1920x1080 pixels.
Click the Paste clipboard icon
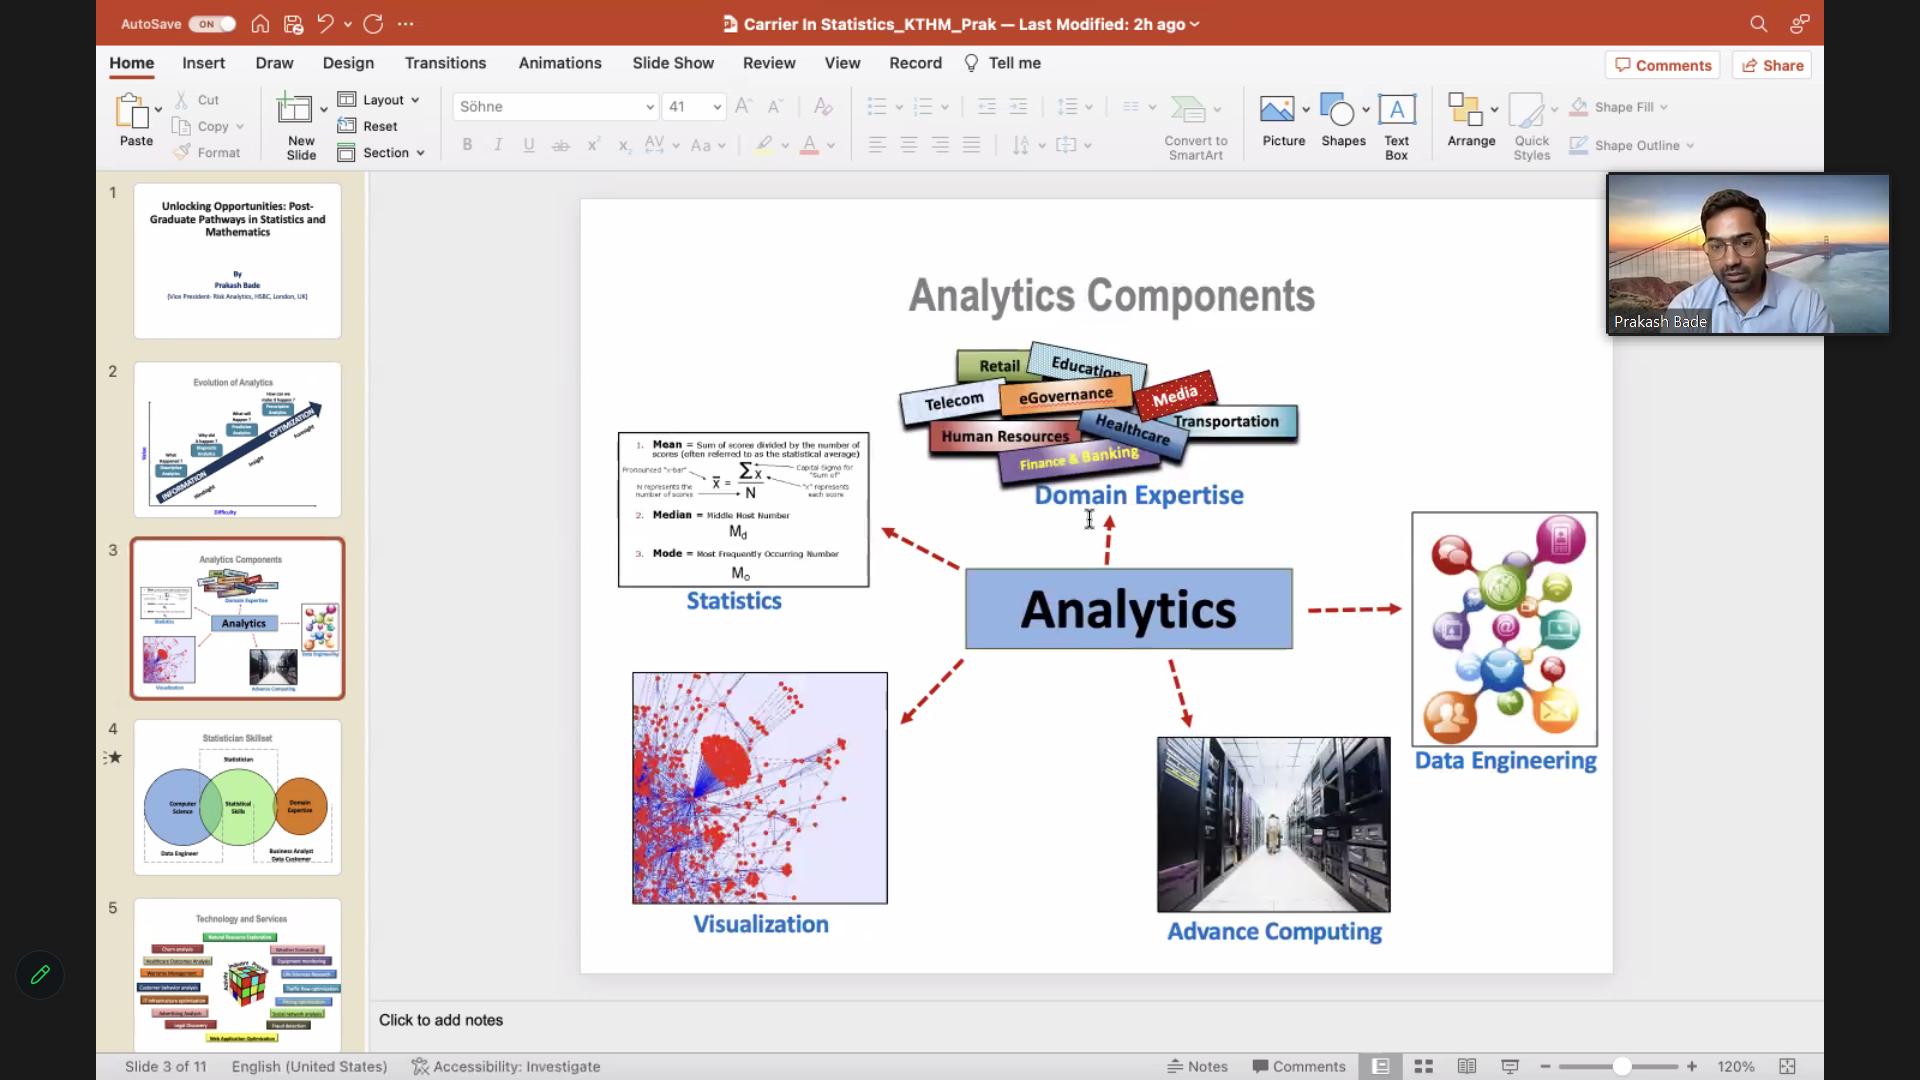click(132, 111)
